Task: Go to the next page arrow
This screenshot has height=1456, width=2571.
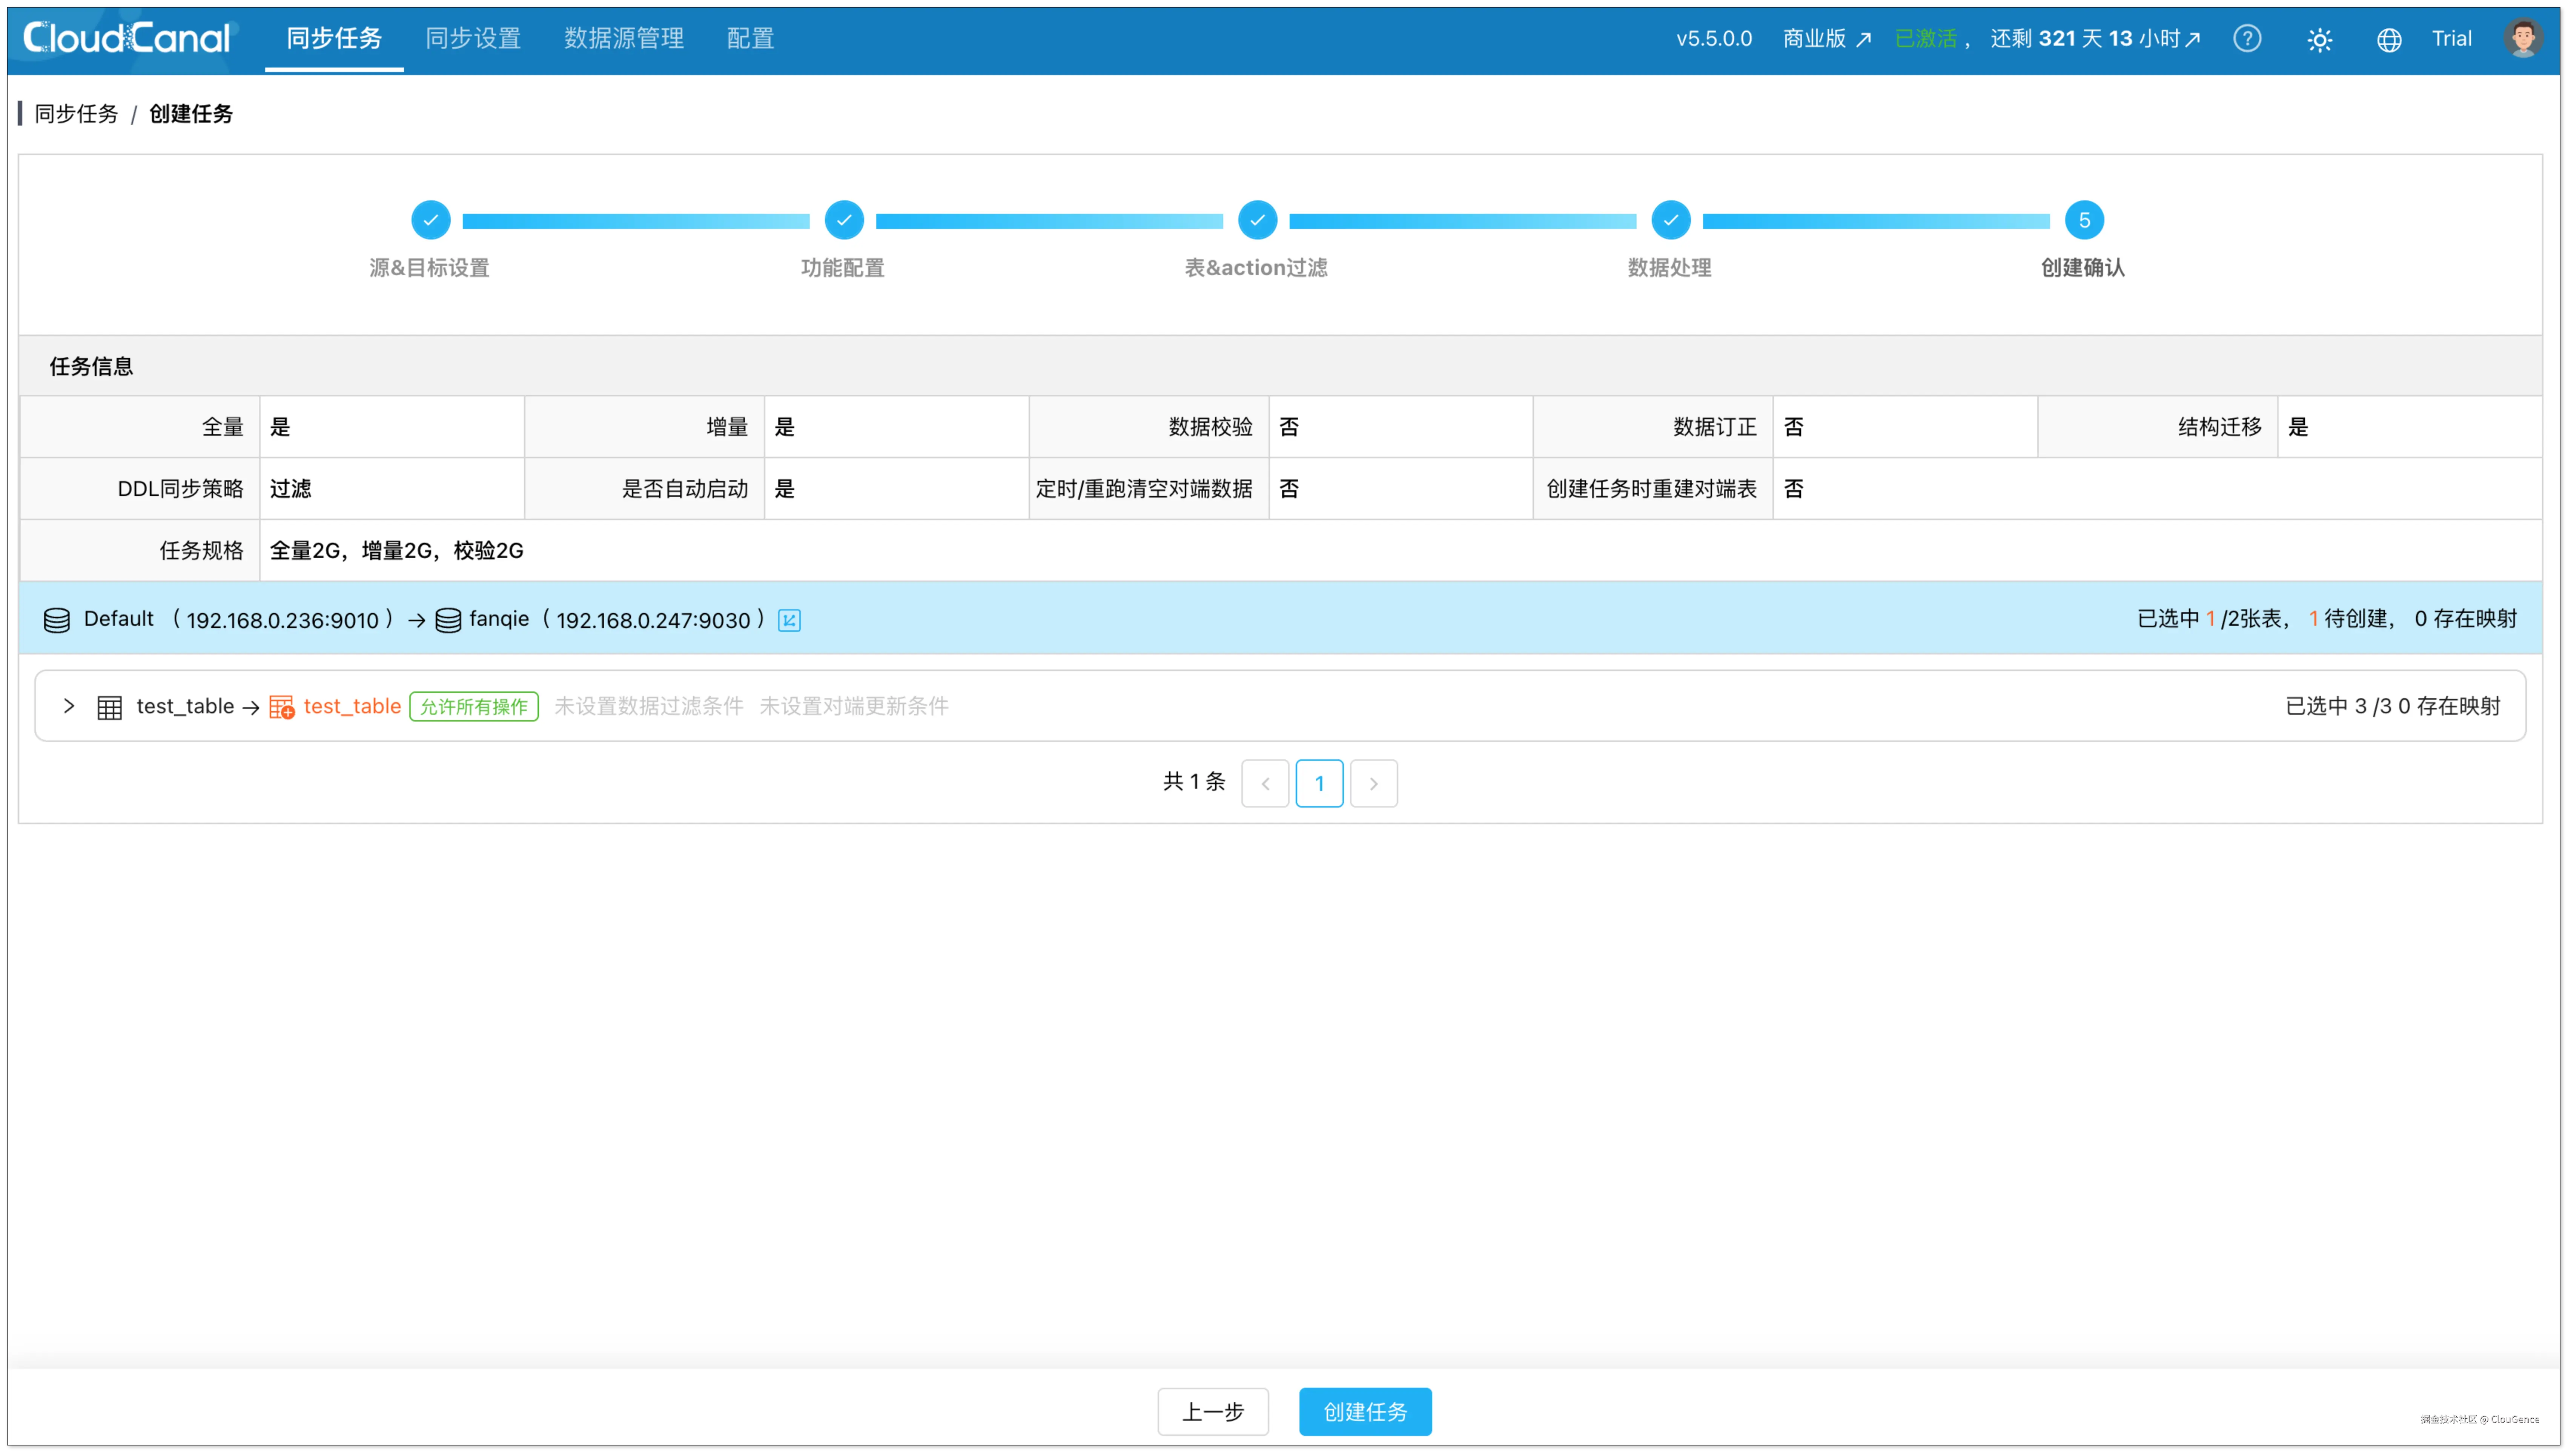Action: tap(1373, 783)
